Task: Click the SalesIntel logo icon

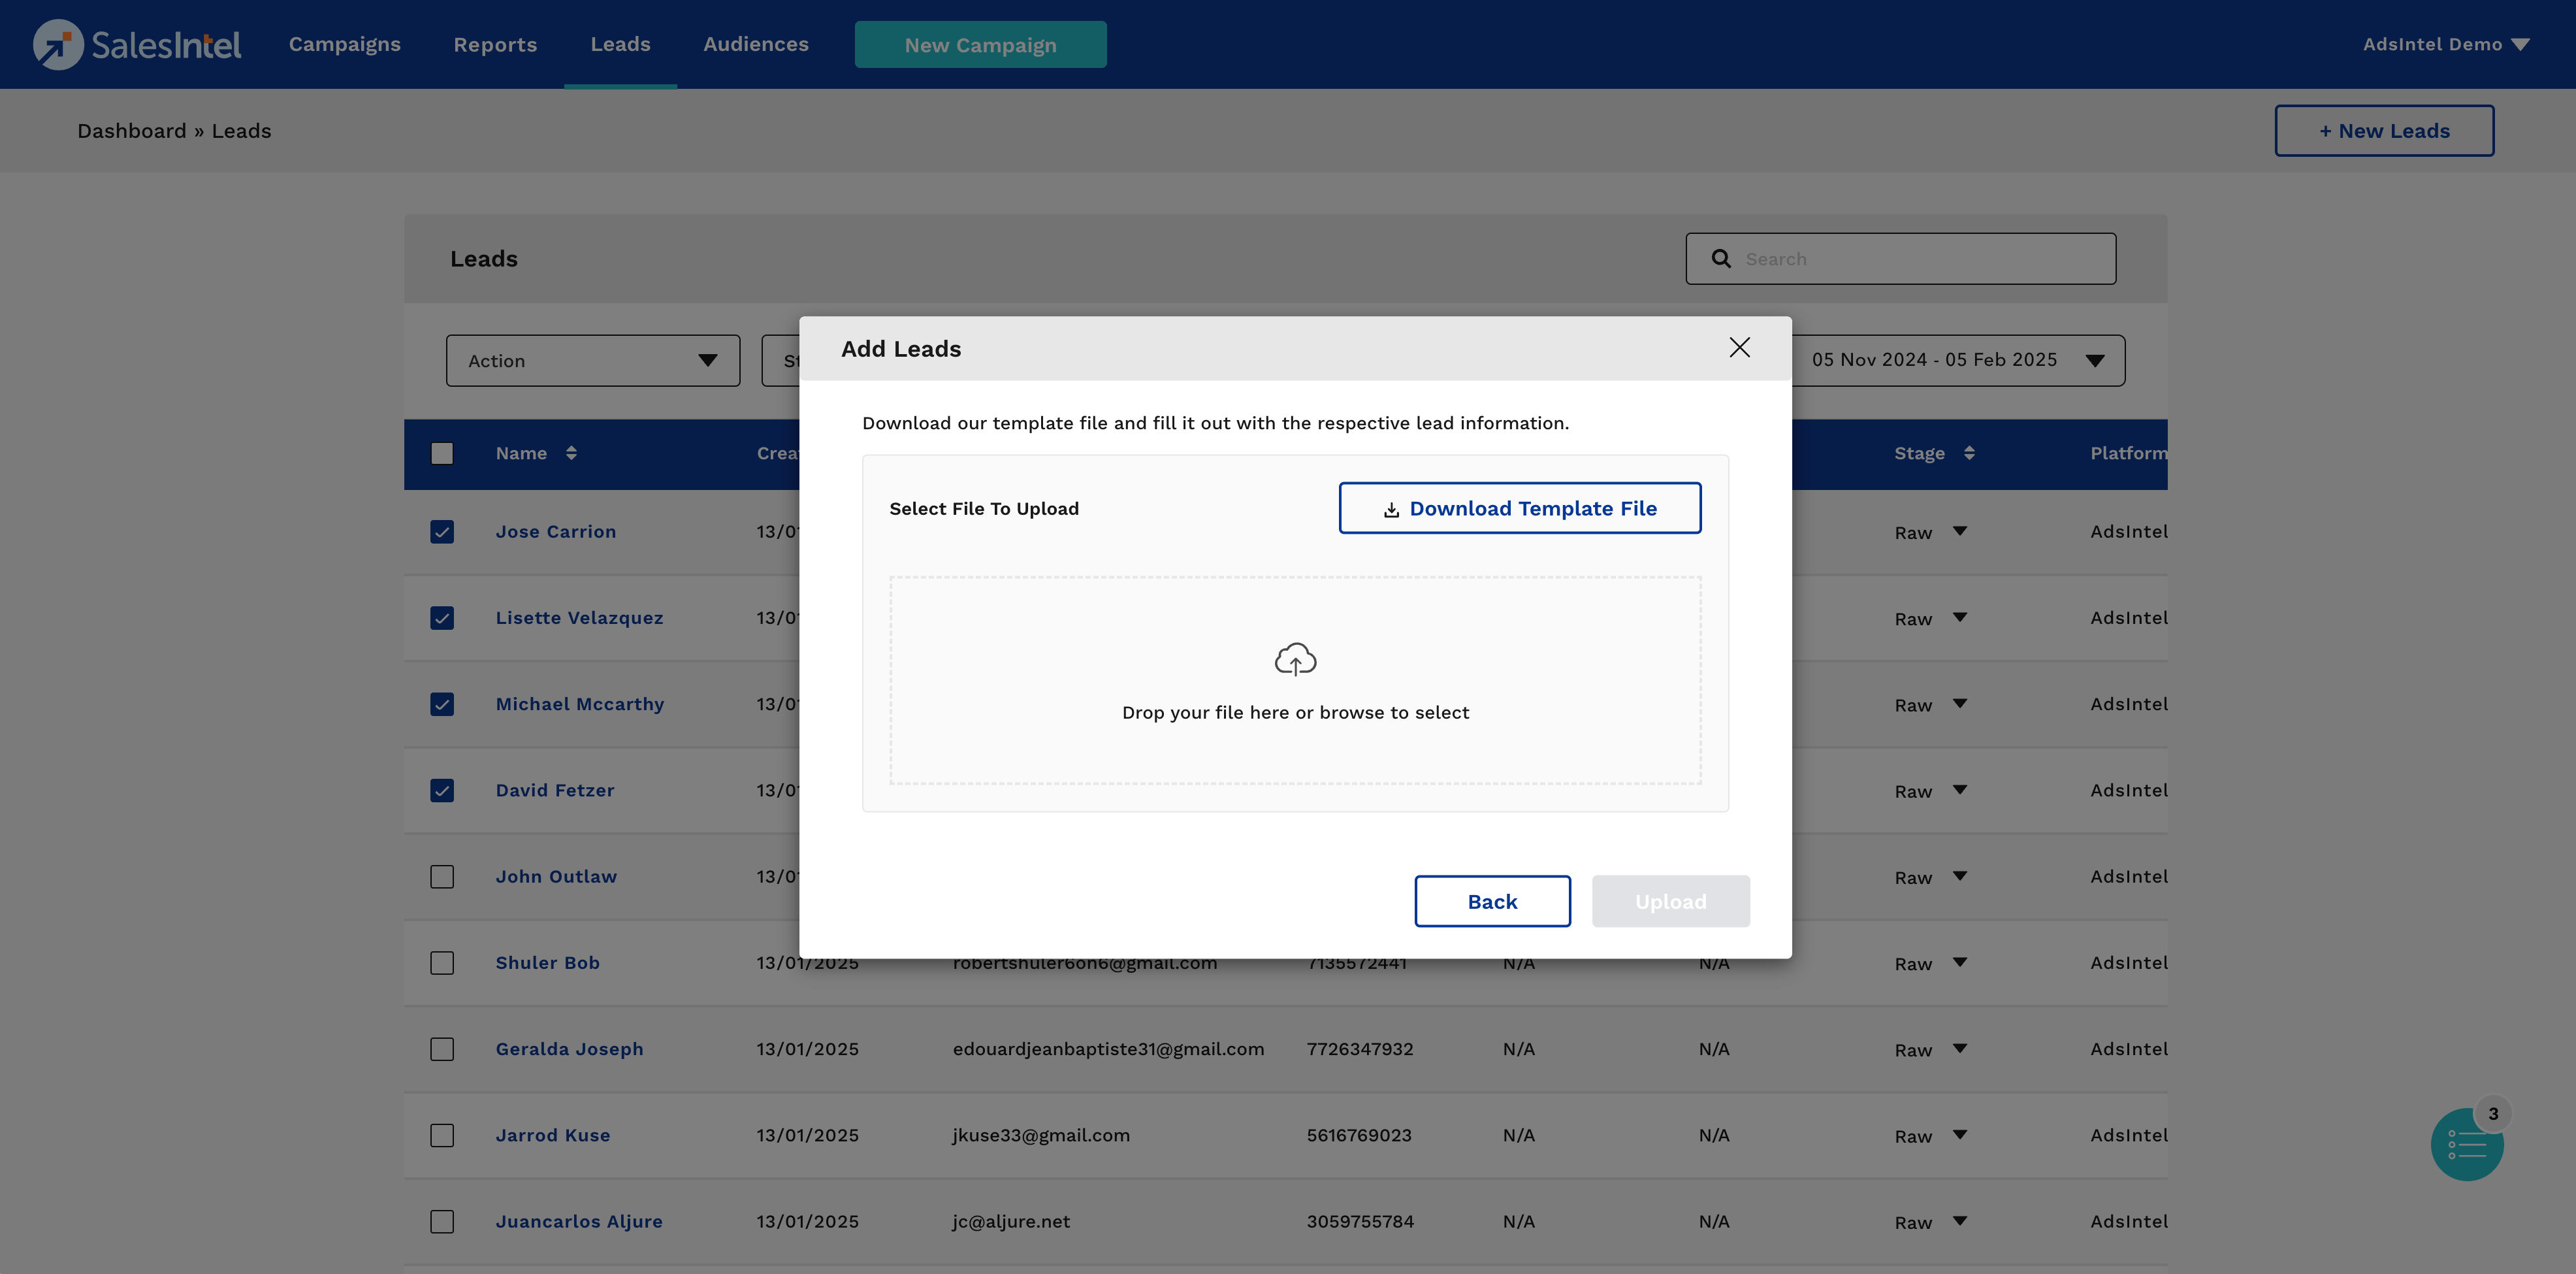Action: 58,45
